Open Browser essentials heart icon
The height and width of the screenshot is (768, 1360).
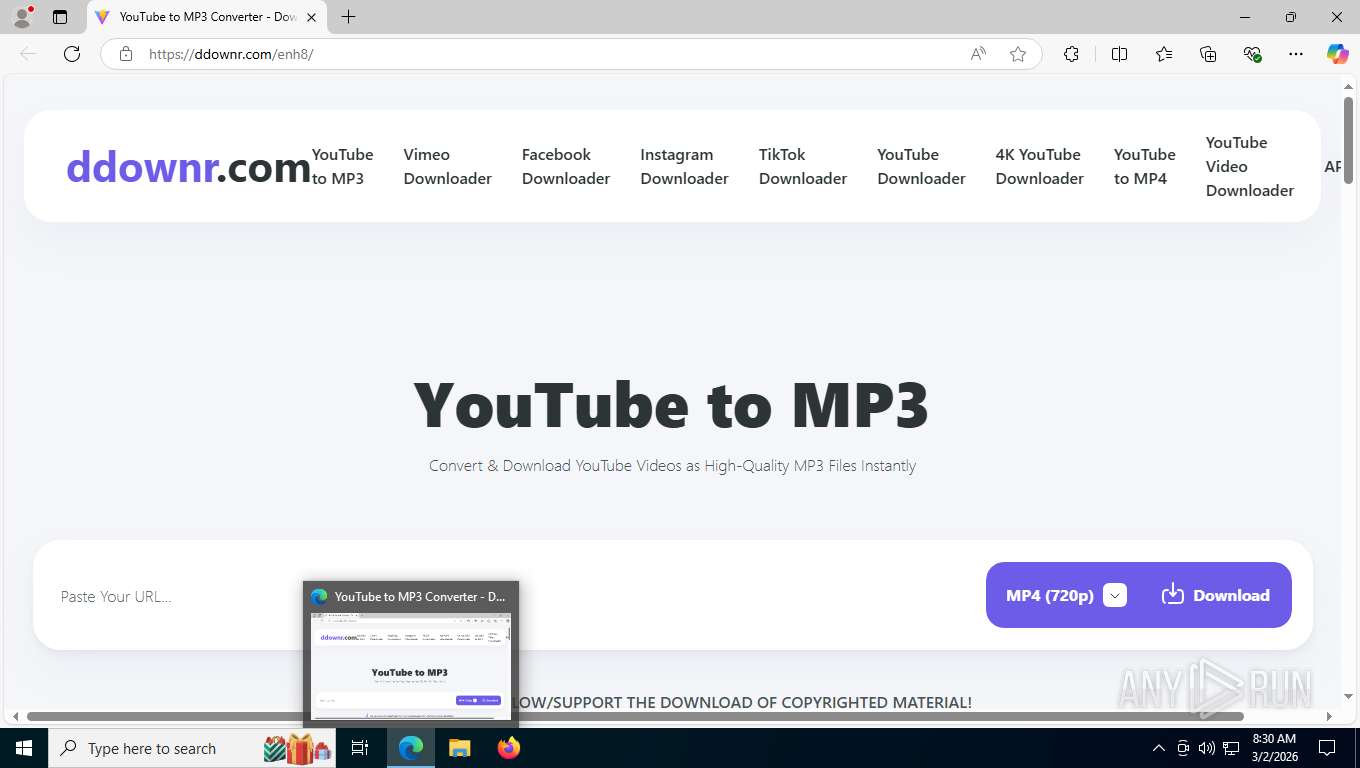point(1252,54)
